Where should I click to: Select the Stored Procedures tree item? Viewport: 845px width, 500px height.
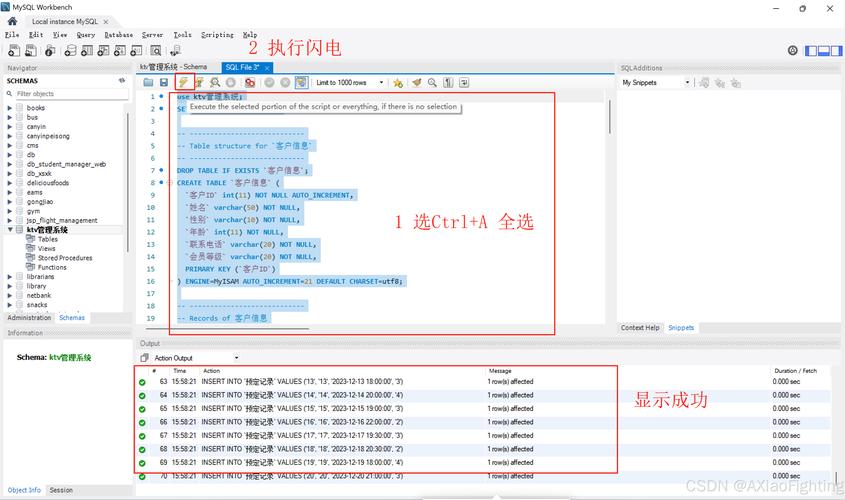coord(65,258)
